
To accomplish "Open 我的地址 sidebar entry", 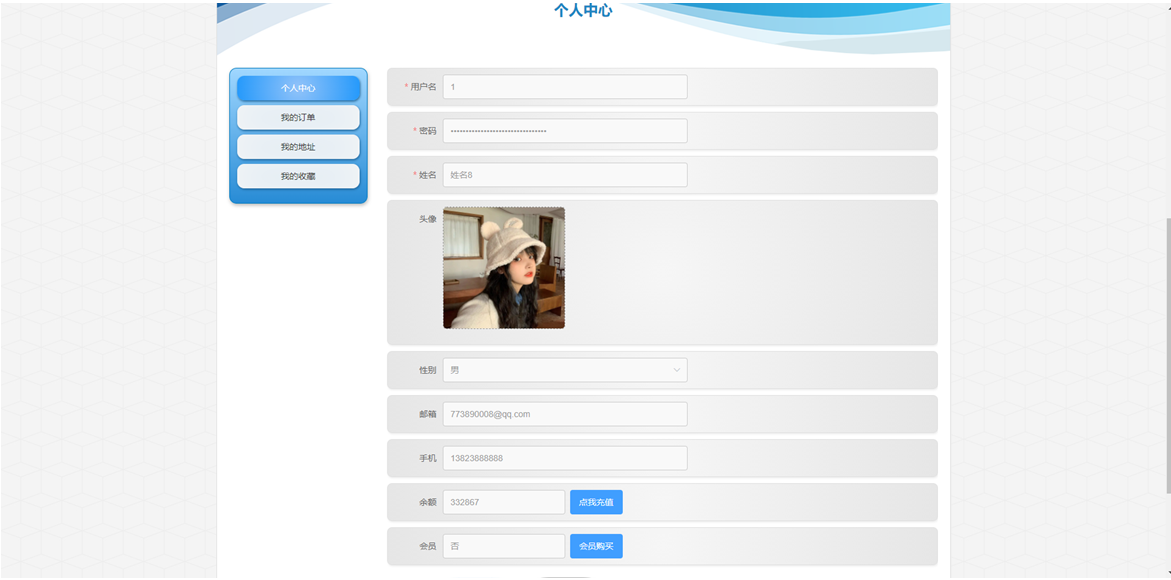I will tap(298, 147).
